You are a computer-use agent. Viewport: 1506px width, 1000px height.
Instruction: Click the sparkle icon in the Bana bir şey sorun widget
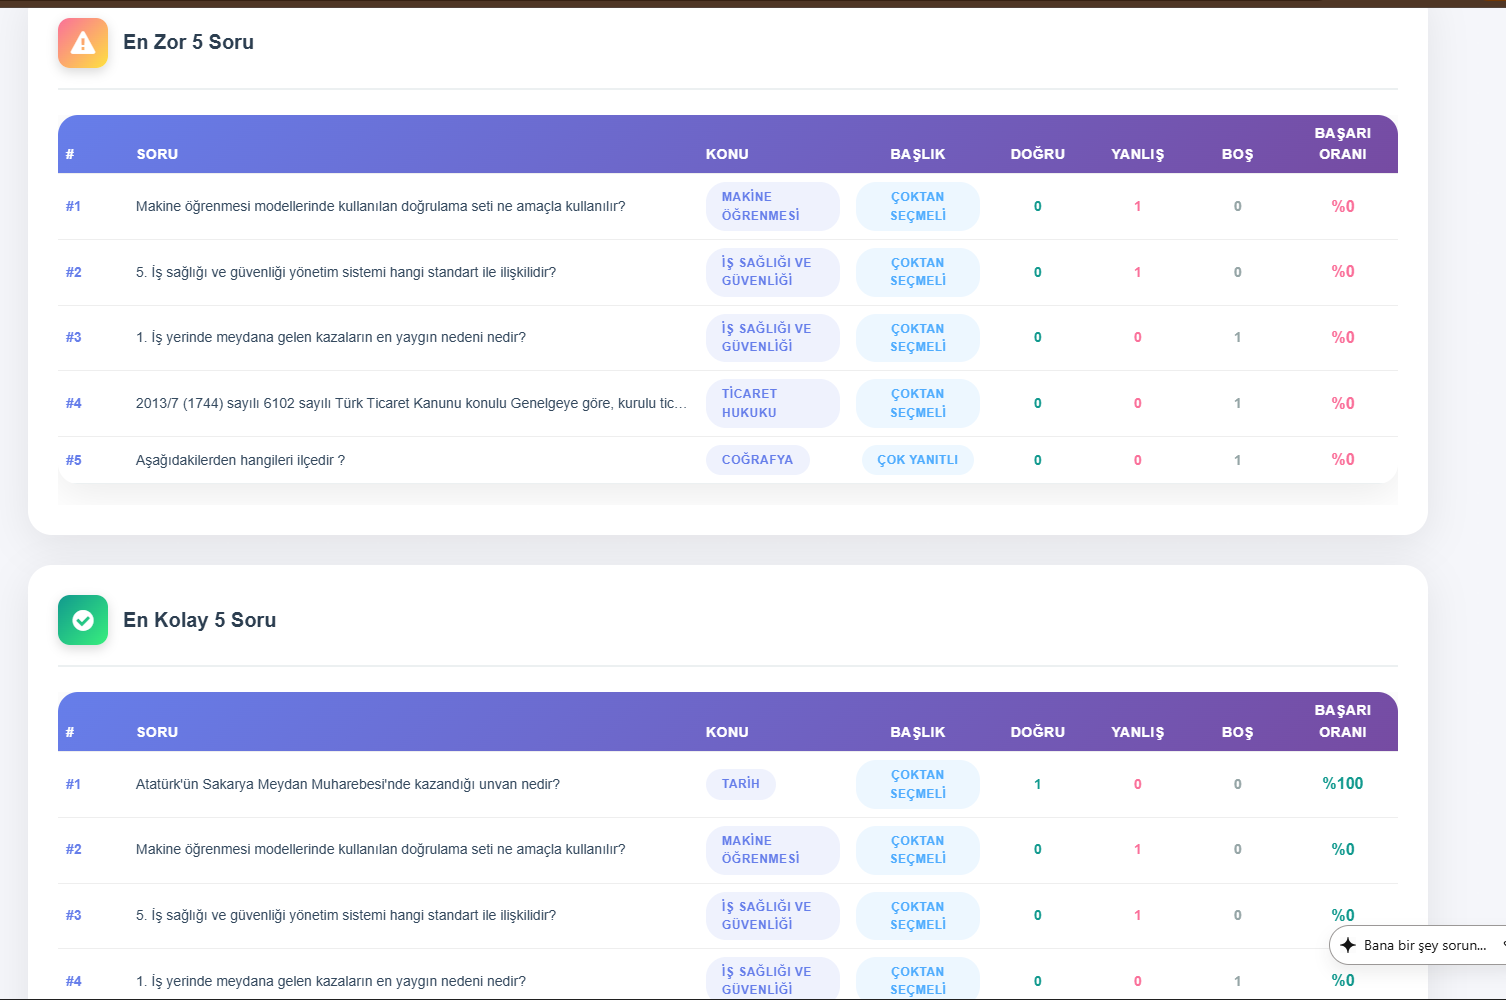(x=1348, y=945)
